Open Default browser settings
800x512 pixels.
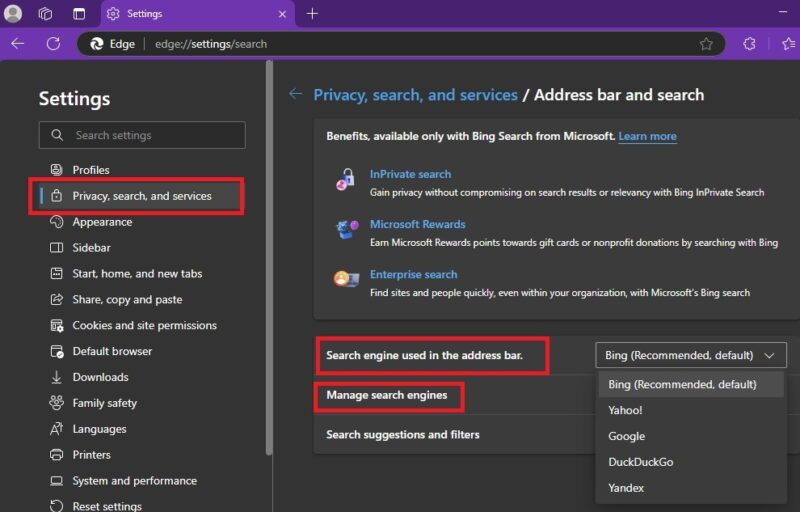(x=112, y=351)
